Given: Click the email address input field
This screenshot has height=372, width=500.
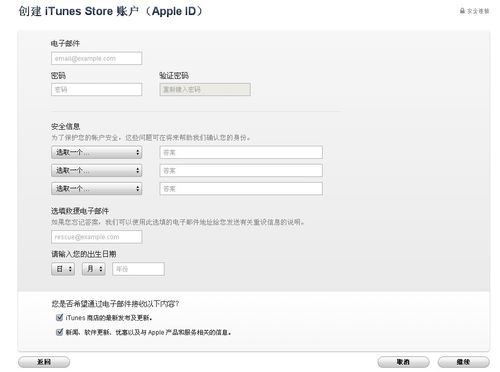Looking at the screenshot, I should coord(97,58).
